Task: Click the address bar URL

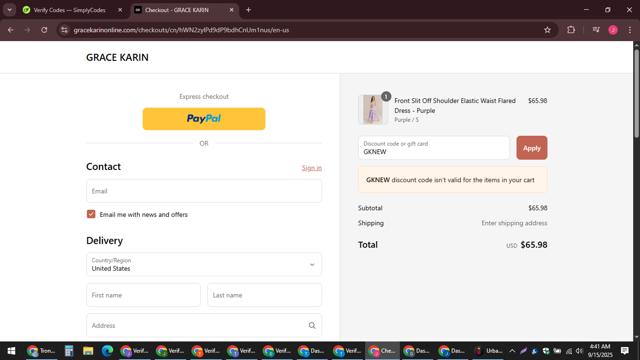Action: pyautogui.click(x=181, y=30)
